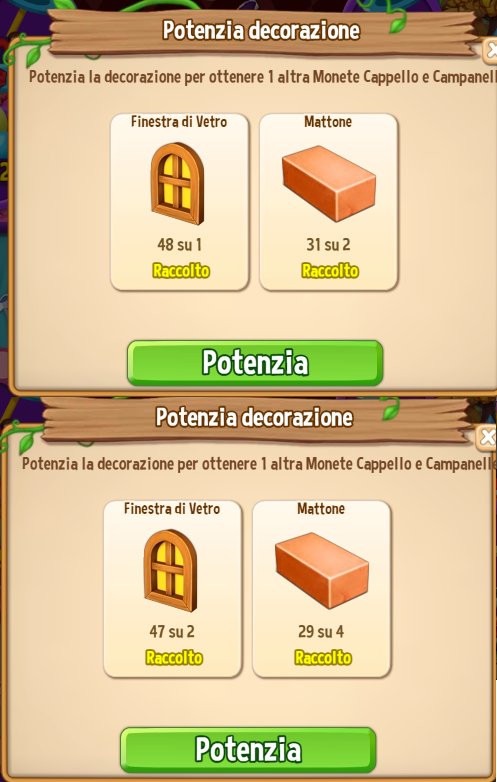This screenshot has height=782, width=497.
Task: Click Finestra di Vetro heading on the 48 su 1 card
Action: coord(179,122)
